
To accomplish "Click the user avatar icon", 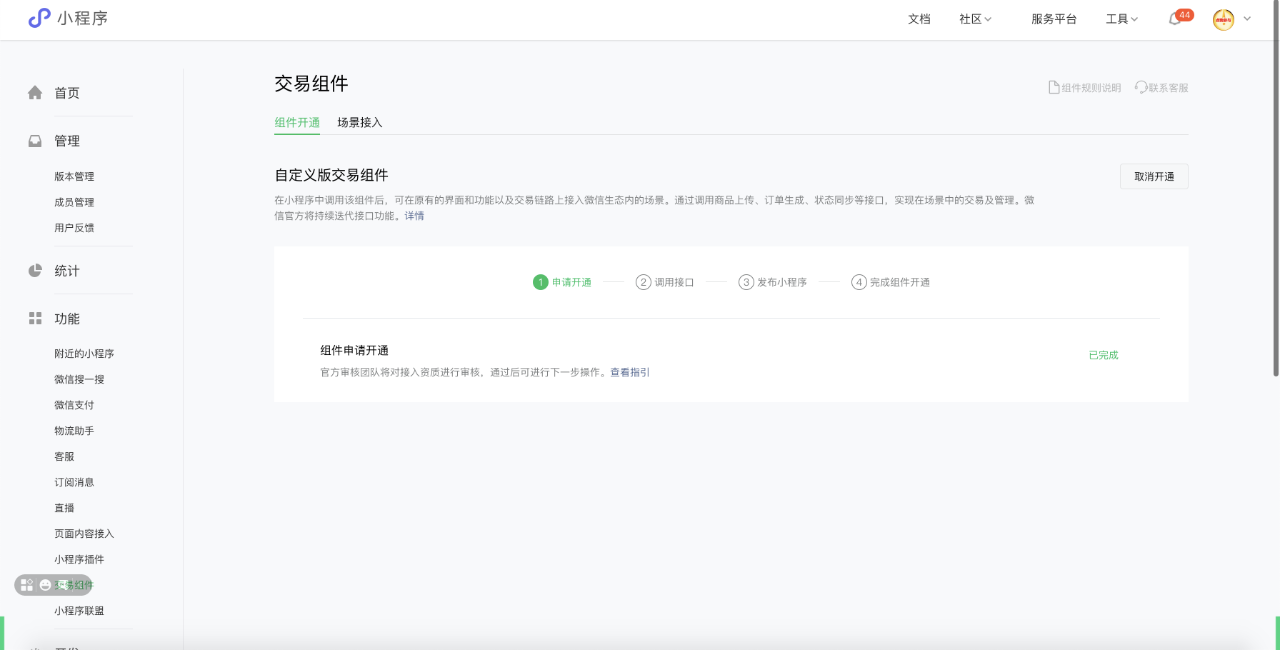I will click(x=1224, y=19).
